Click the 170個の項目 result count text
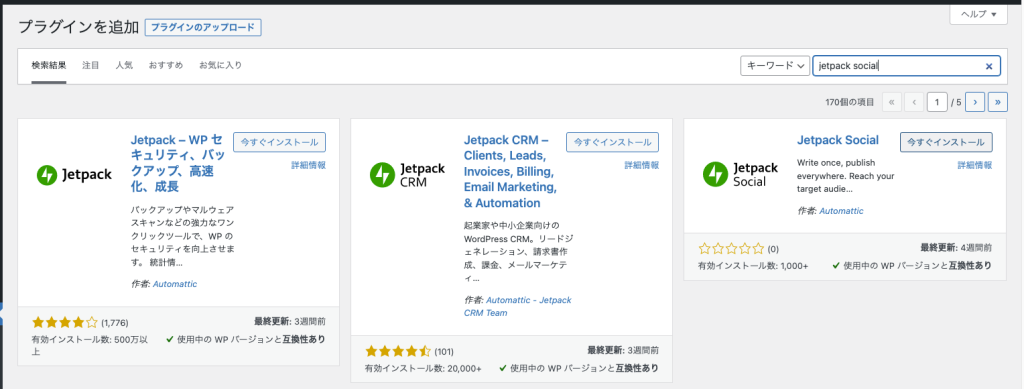Viewport: 1024px width, 389px height. pos(850,102)
